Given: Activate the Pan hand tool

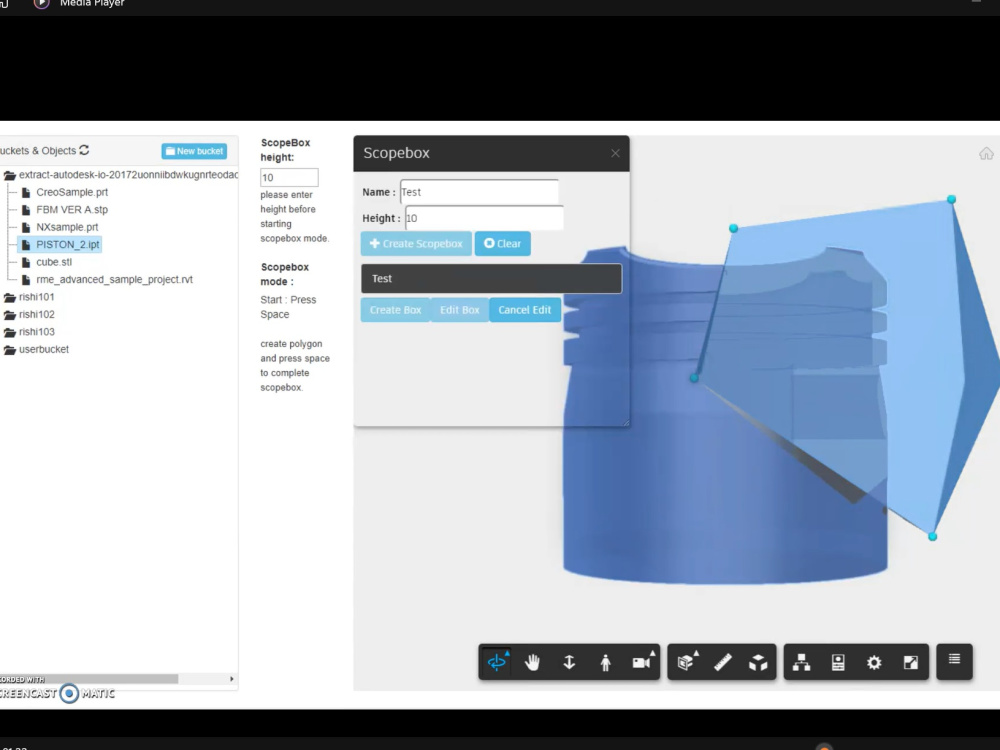Looking at the screenshot, I should [x=533, y=663].
